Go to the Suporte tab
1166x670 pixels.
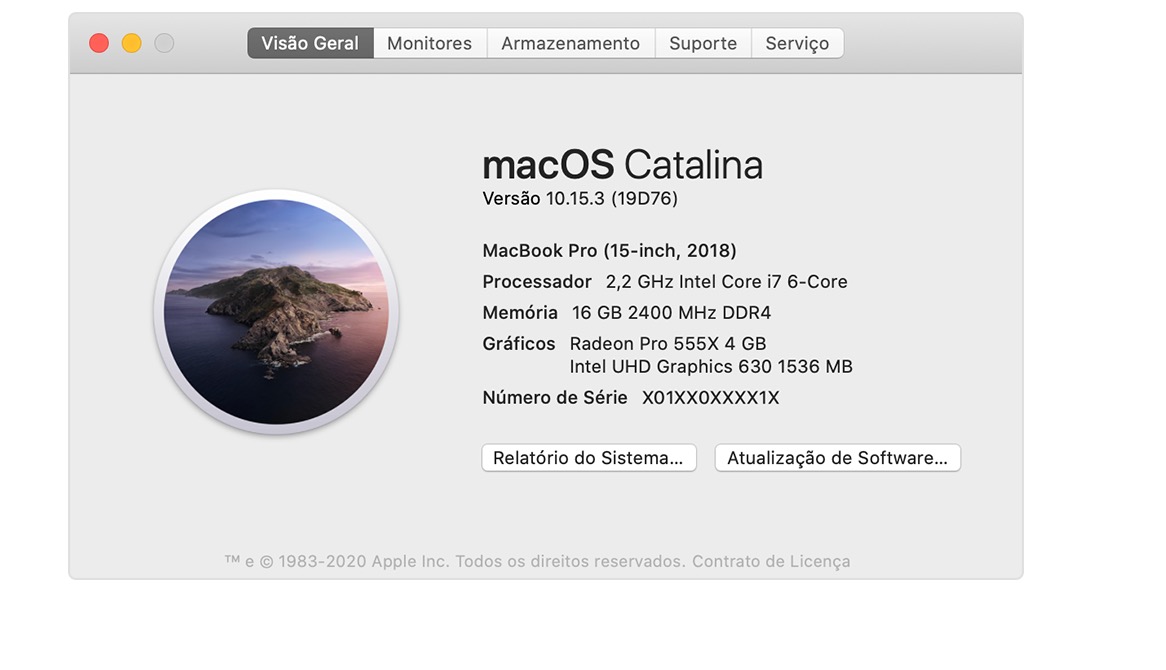point(702,43)
